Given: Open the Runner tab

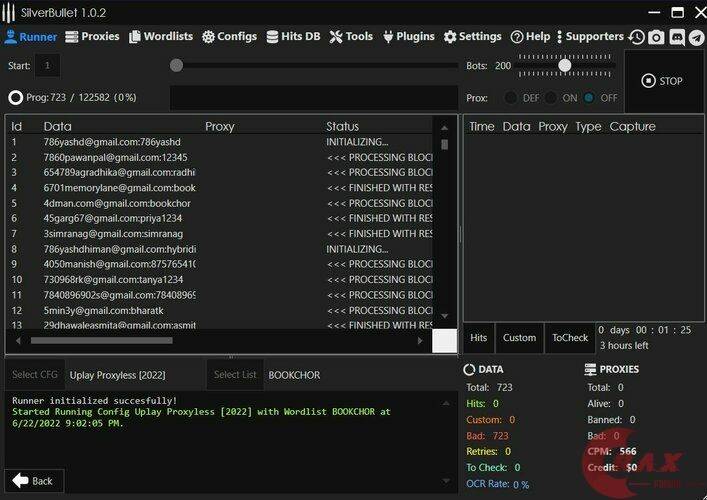Looking at the screenshot, I should click(x=31, y=37).
